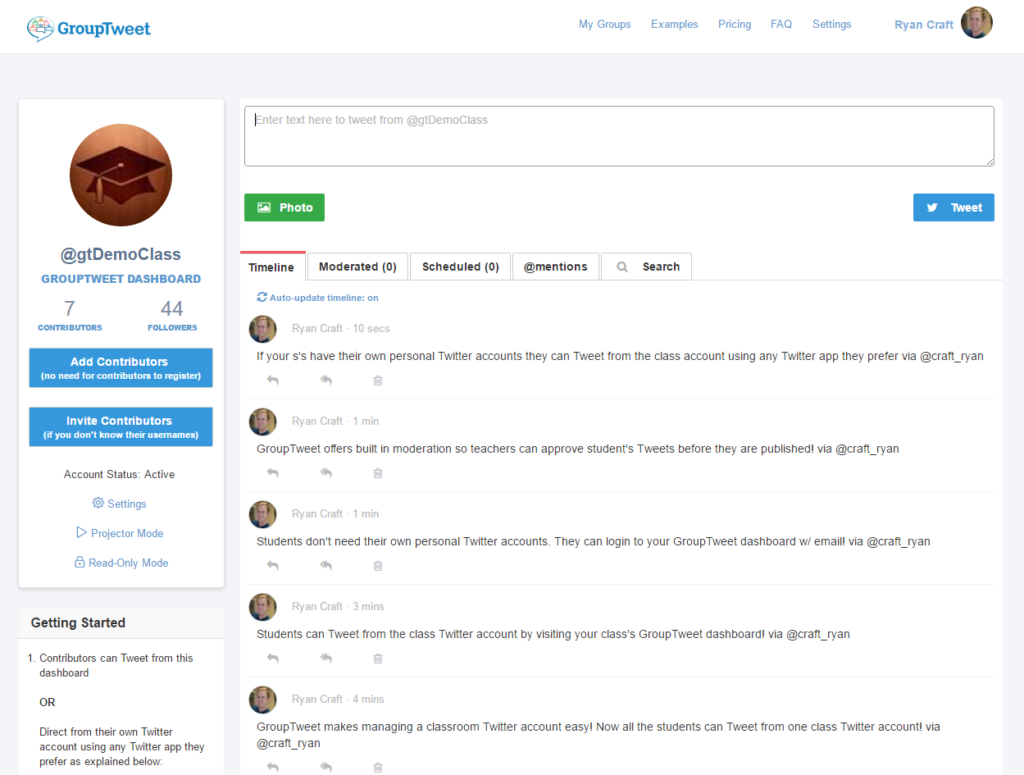Launch Projector Mode

tap(120, 533)
